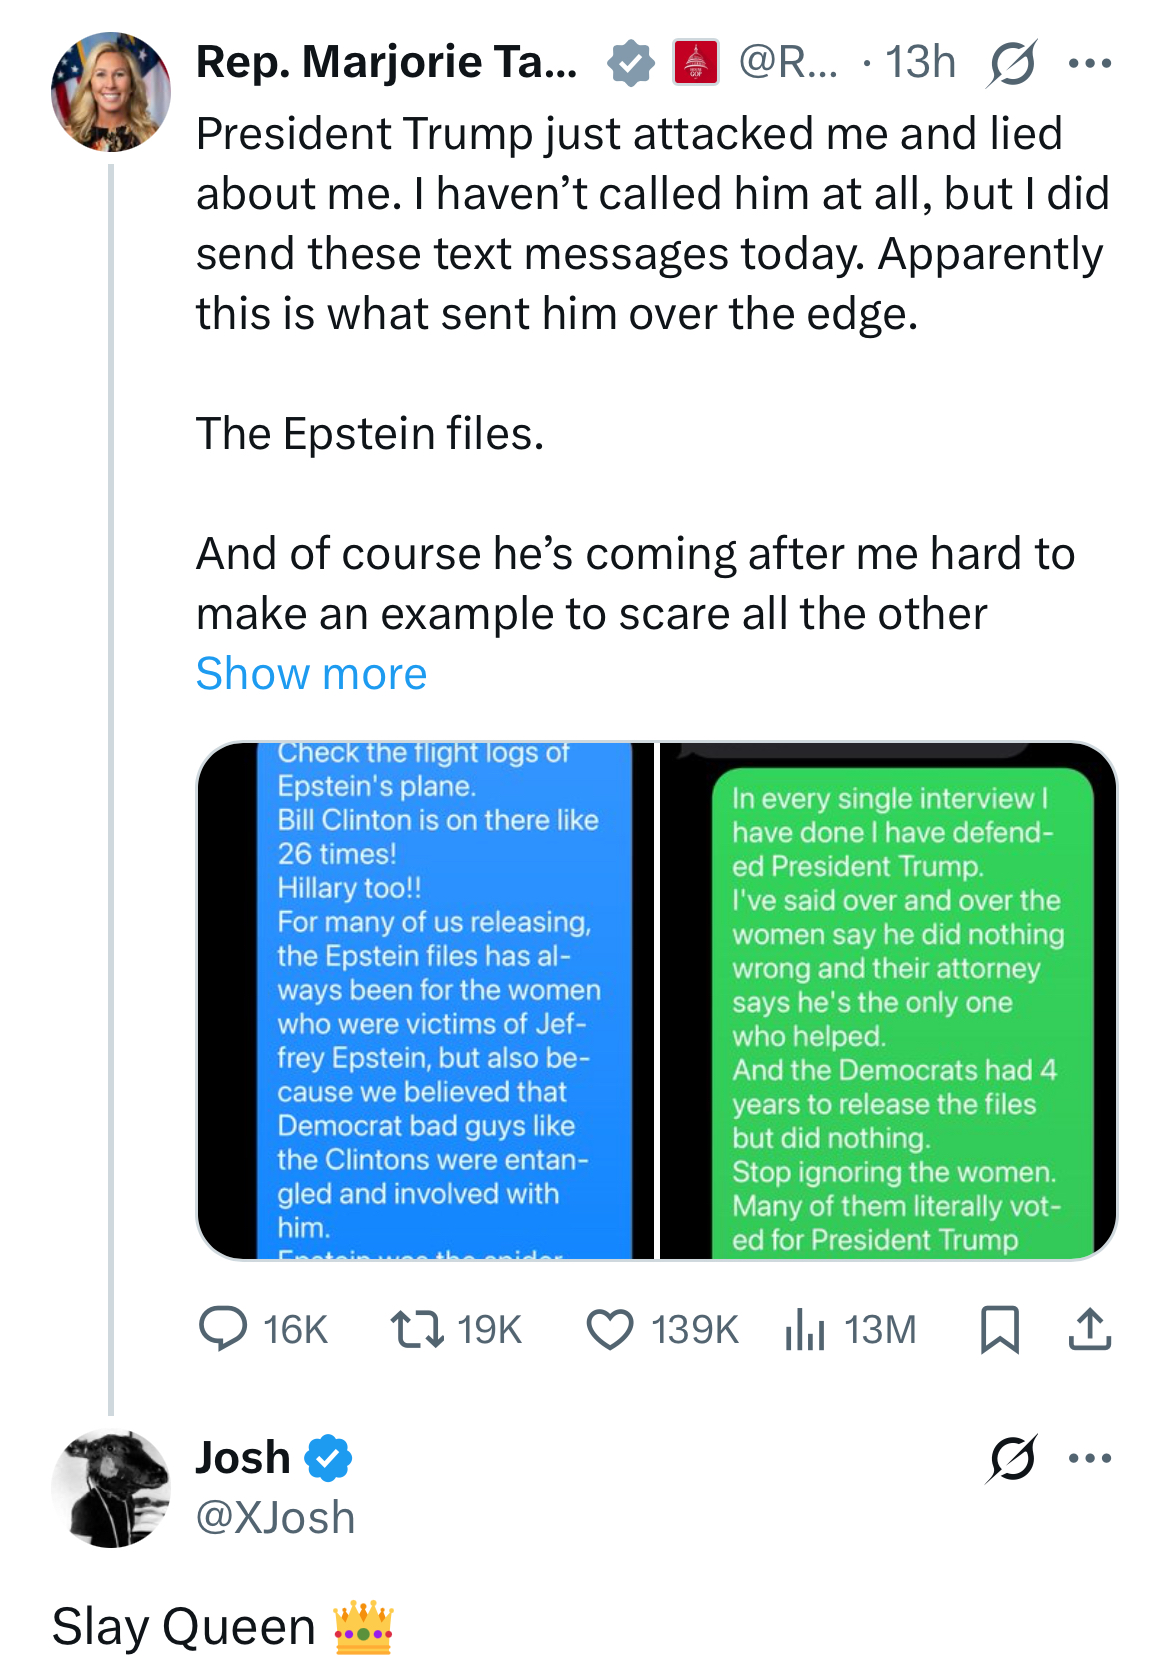Click Josh's blue verified checkmark
This screenshot has width=1170, height=1679.
pyautogui.click(x=328, y=1458)
